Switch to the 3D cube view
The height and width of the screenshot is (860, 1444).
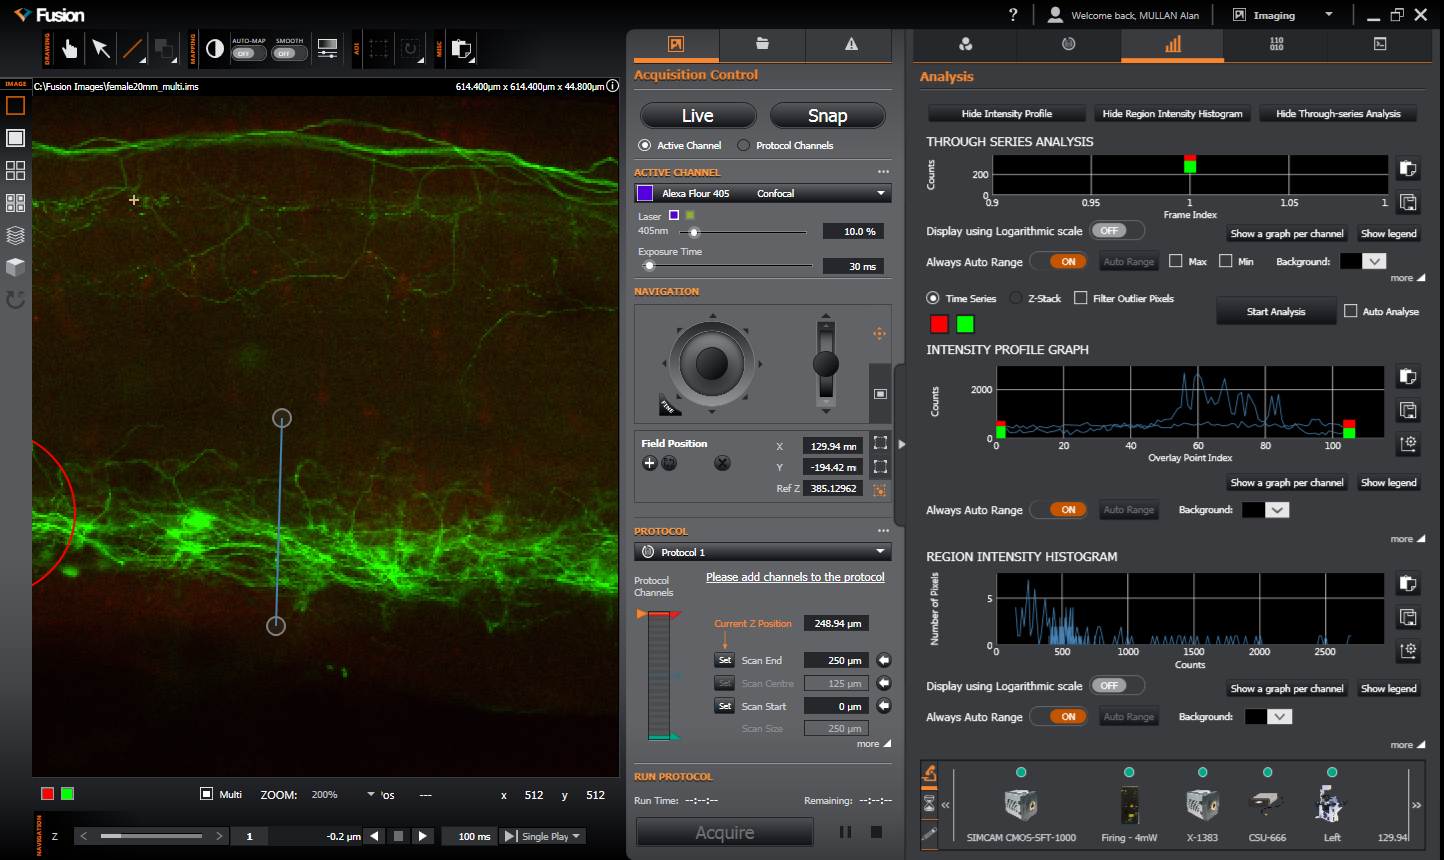coord(16,267)
